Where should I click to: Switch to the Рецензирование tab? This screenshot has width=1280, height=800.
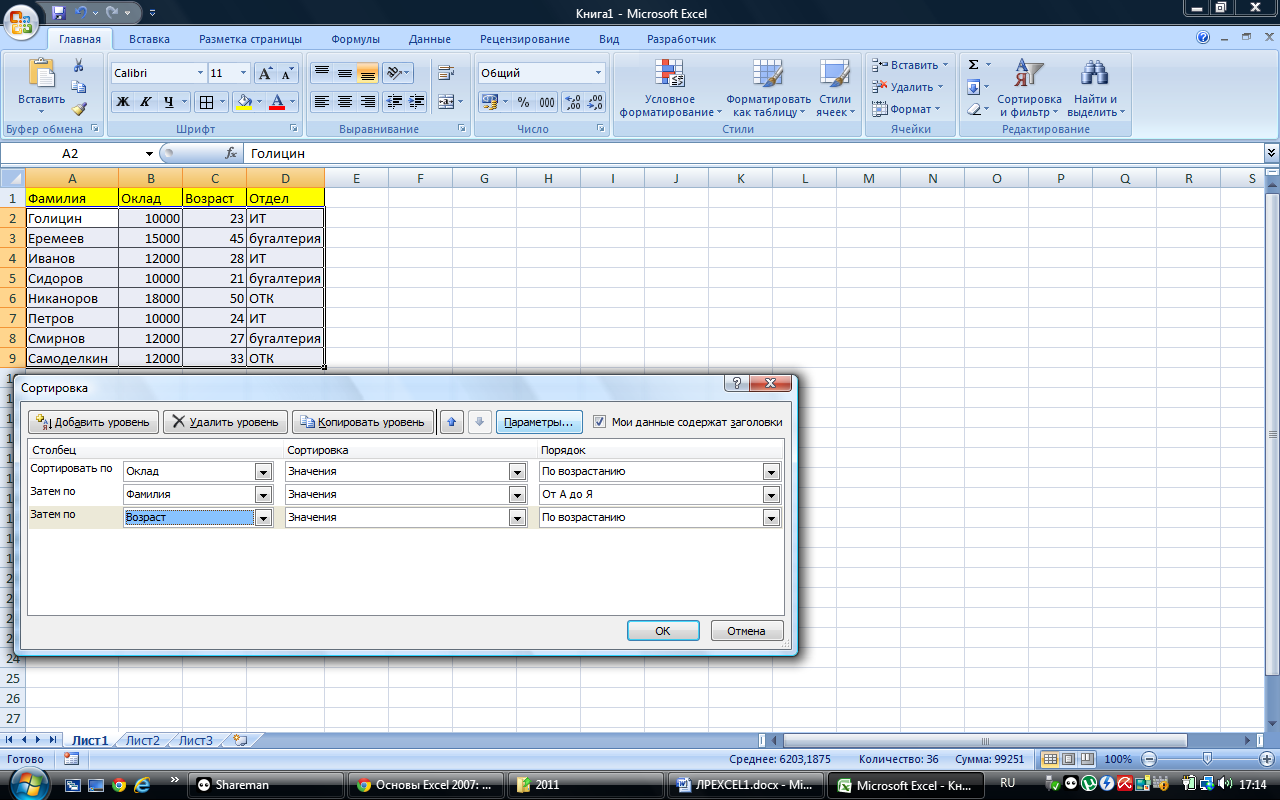pos(525,39)
